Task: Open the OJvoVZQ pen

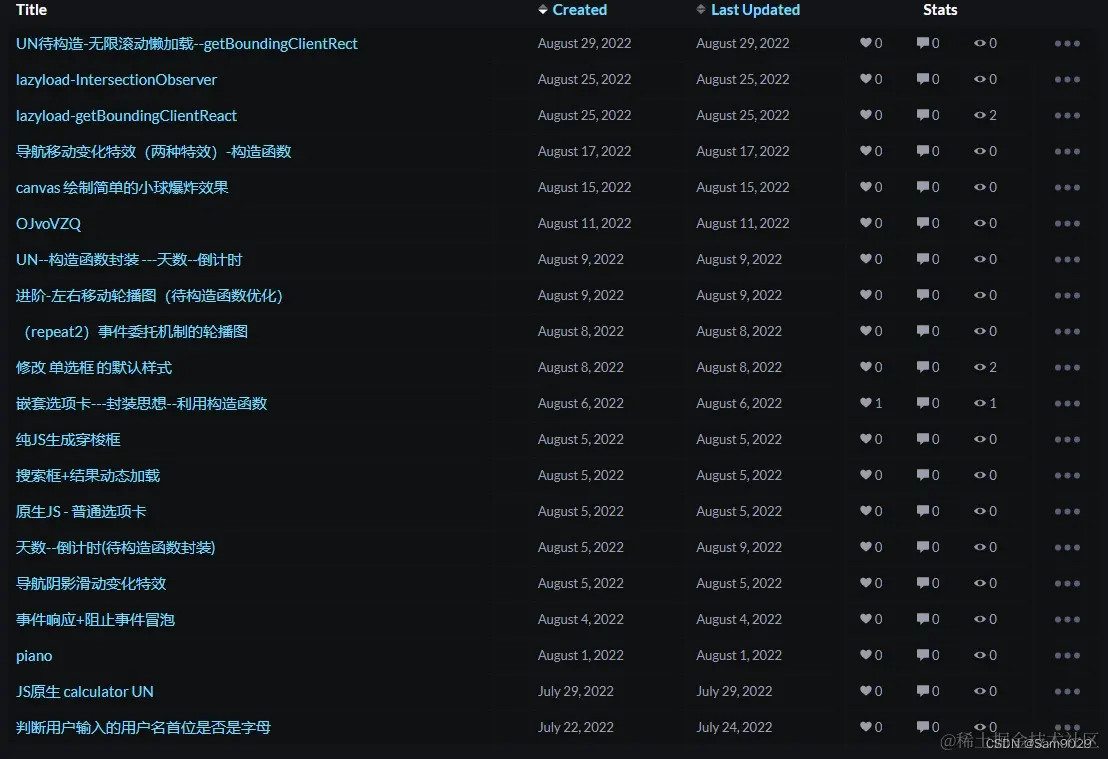Action: [x=48, y=224]
